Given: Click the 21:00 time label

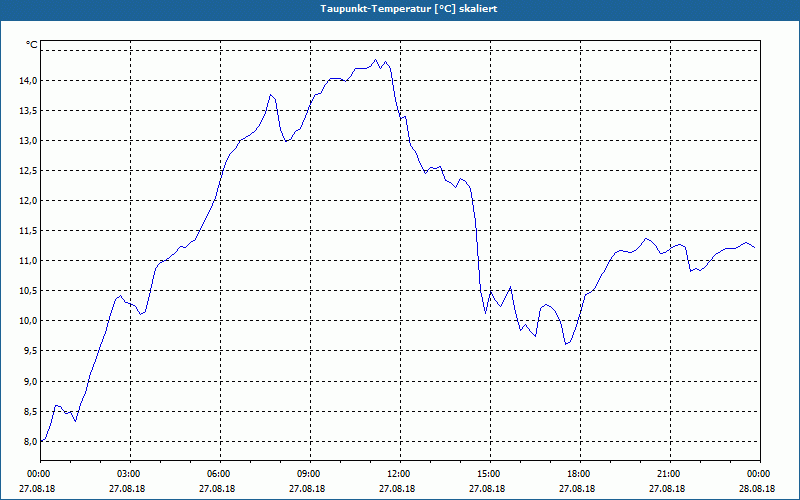Looking at the screenshot, I should pos(670,474).
